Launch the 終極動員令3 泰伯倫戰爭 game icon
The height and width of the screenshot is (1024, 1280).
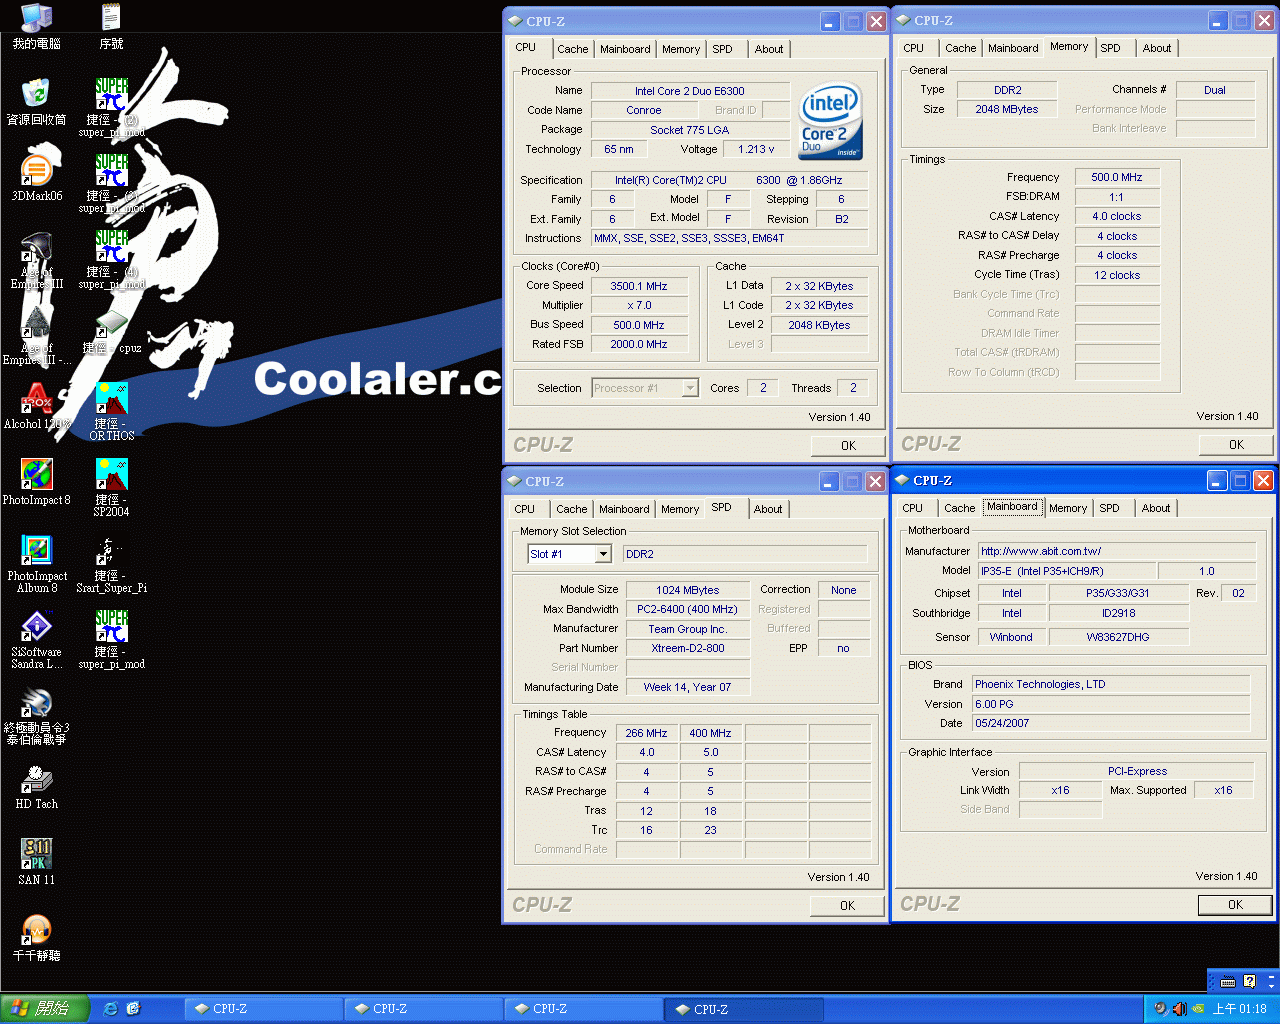(36, 716)
